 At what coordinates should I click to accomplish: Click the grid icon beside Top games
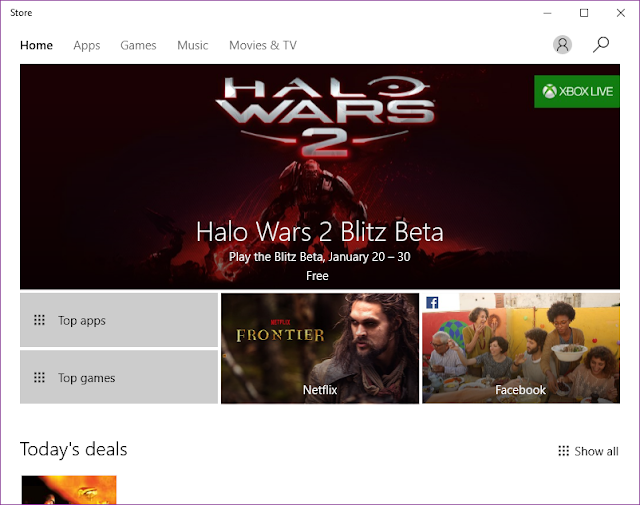39,377
